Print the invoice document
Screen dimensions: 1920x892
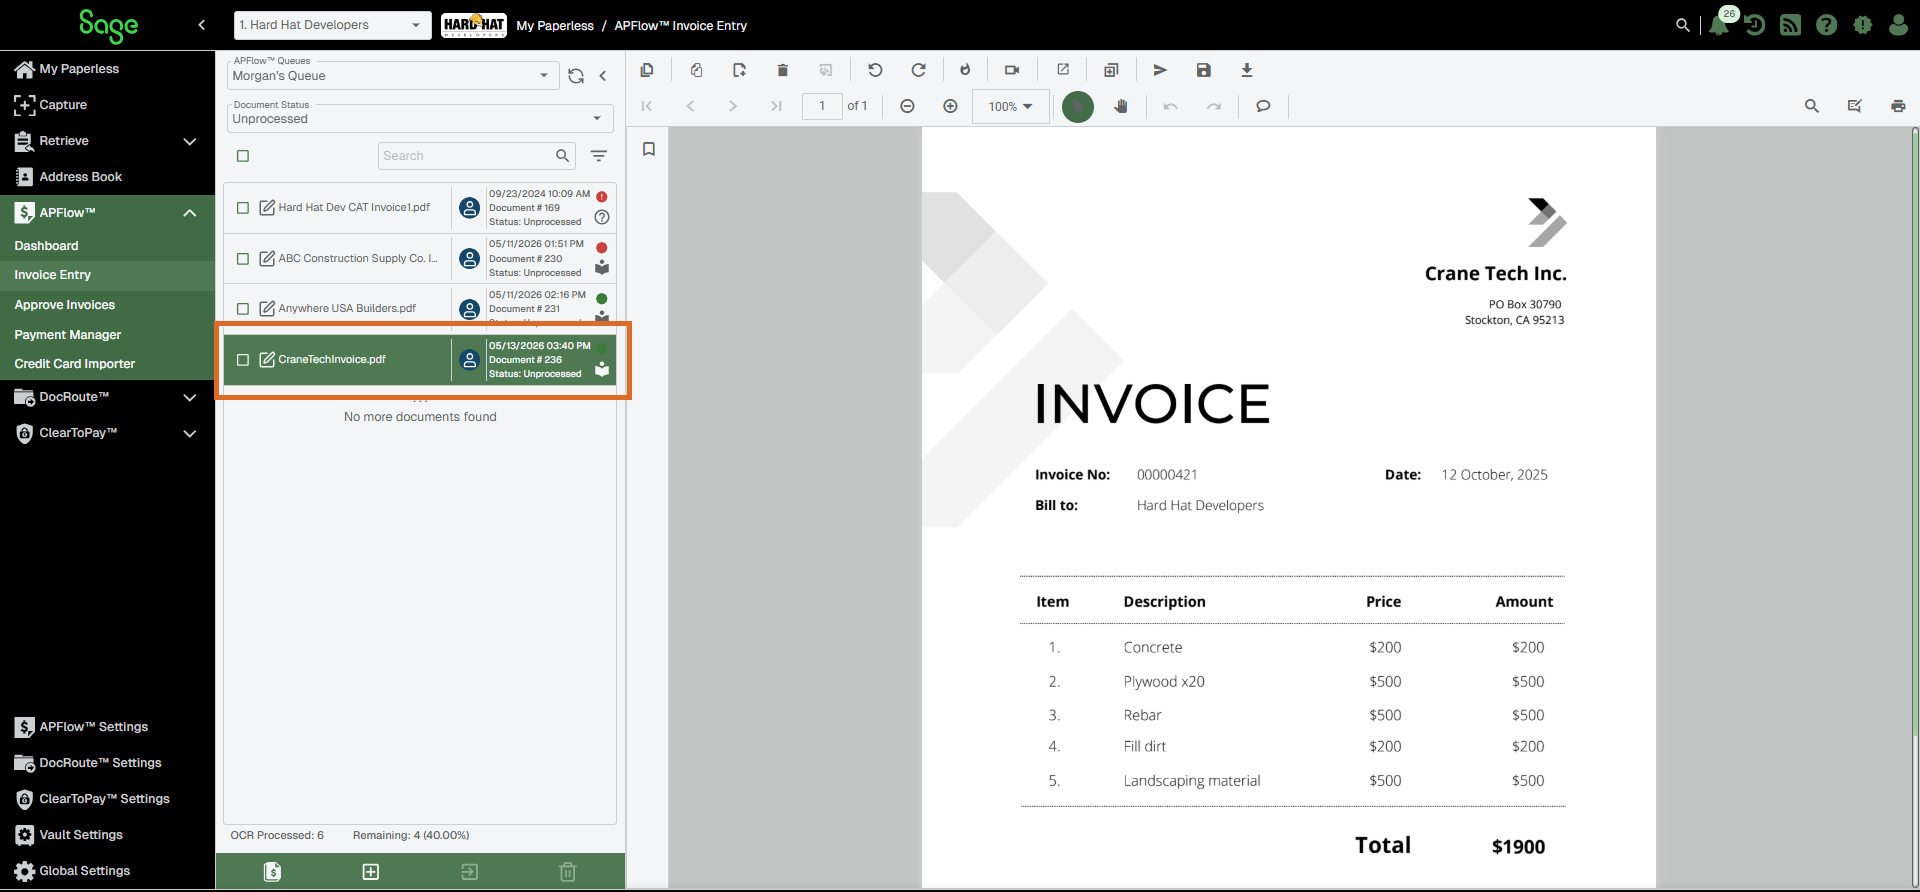pos(1898,106)
